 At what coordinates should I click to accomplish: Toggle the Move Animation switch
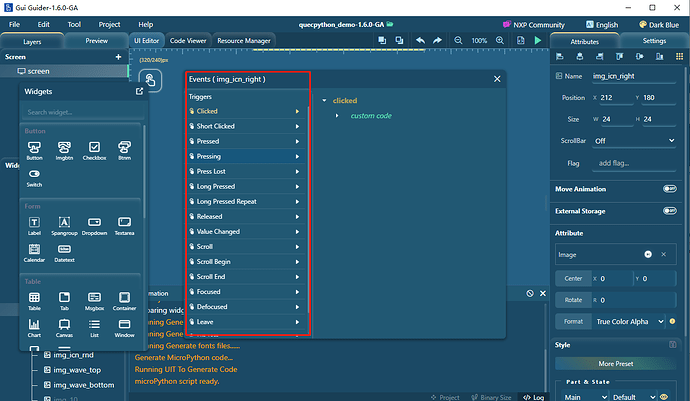pyautogui.click(x=669, y=188)
